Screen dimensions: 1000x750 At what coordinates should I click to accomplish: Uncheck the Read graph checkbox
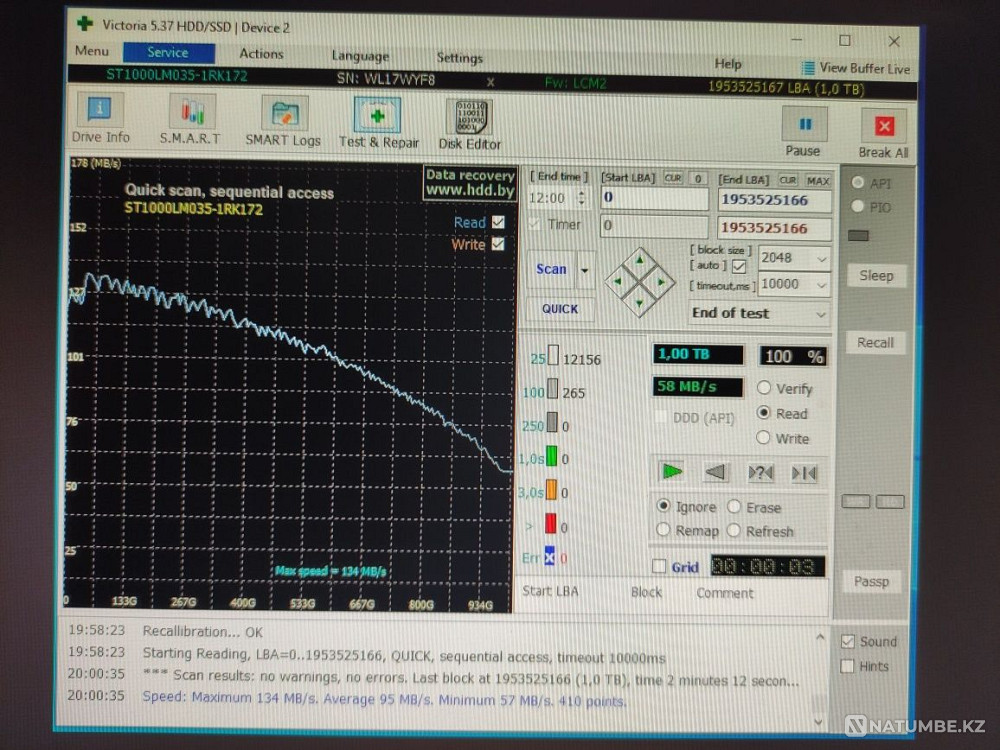click(x=498, y=222)
